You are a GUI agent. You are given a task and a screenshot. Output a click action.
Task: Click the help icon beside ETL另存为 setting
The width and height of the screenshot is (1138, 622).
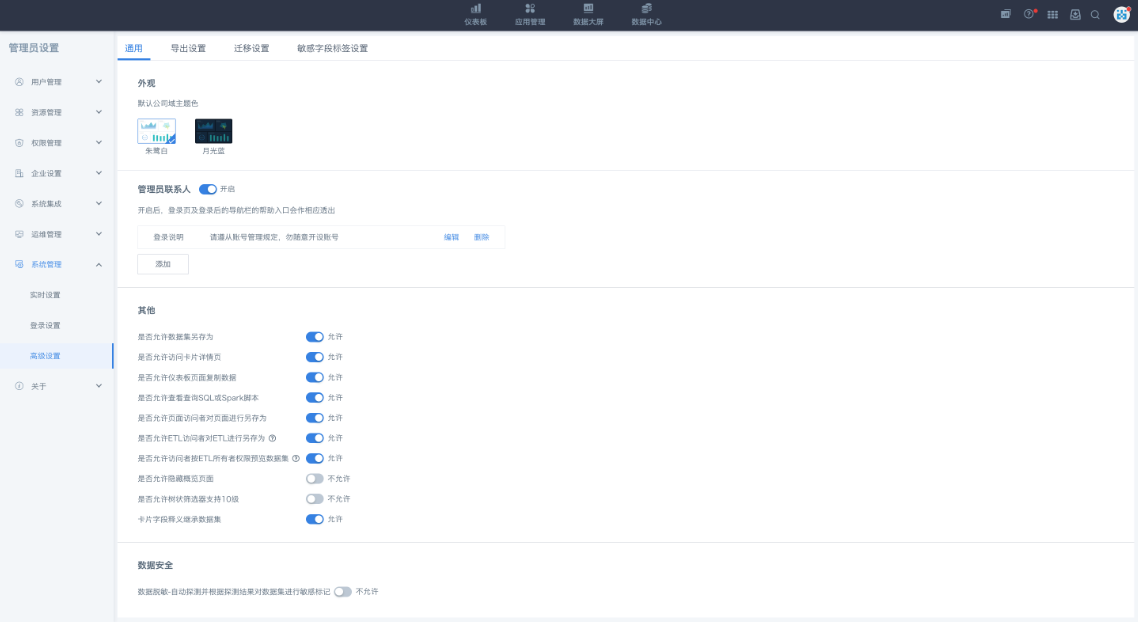[x=272, y=438]
